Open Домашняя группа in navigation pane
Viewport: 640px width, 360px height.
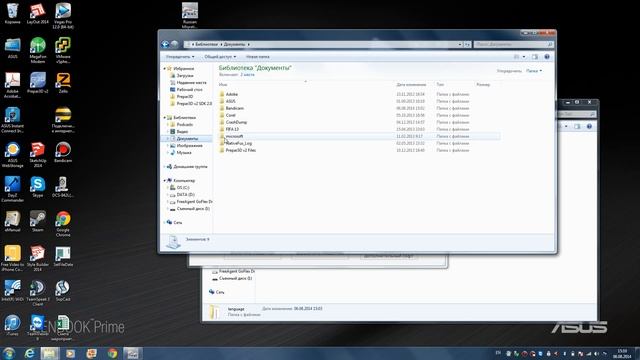click(x=190, y=167)
